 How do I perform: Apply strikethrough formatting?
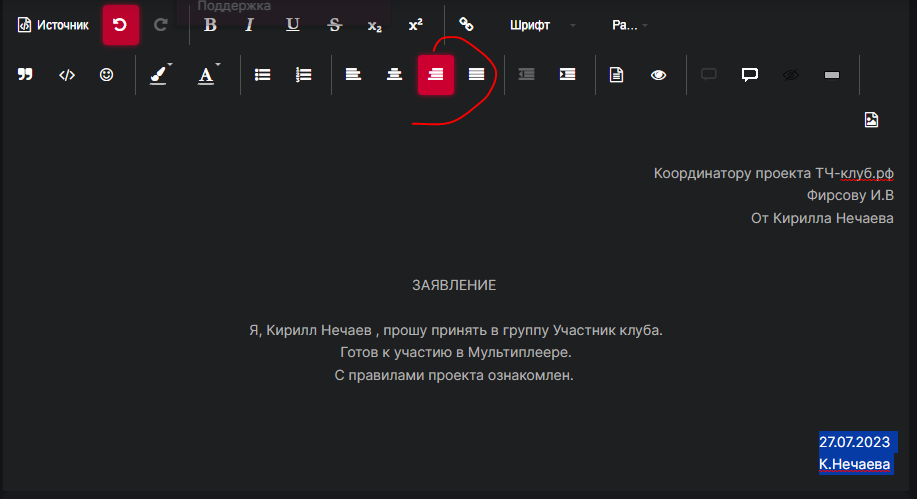(334, 25)
